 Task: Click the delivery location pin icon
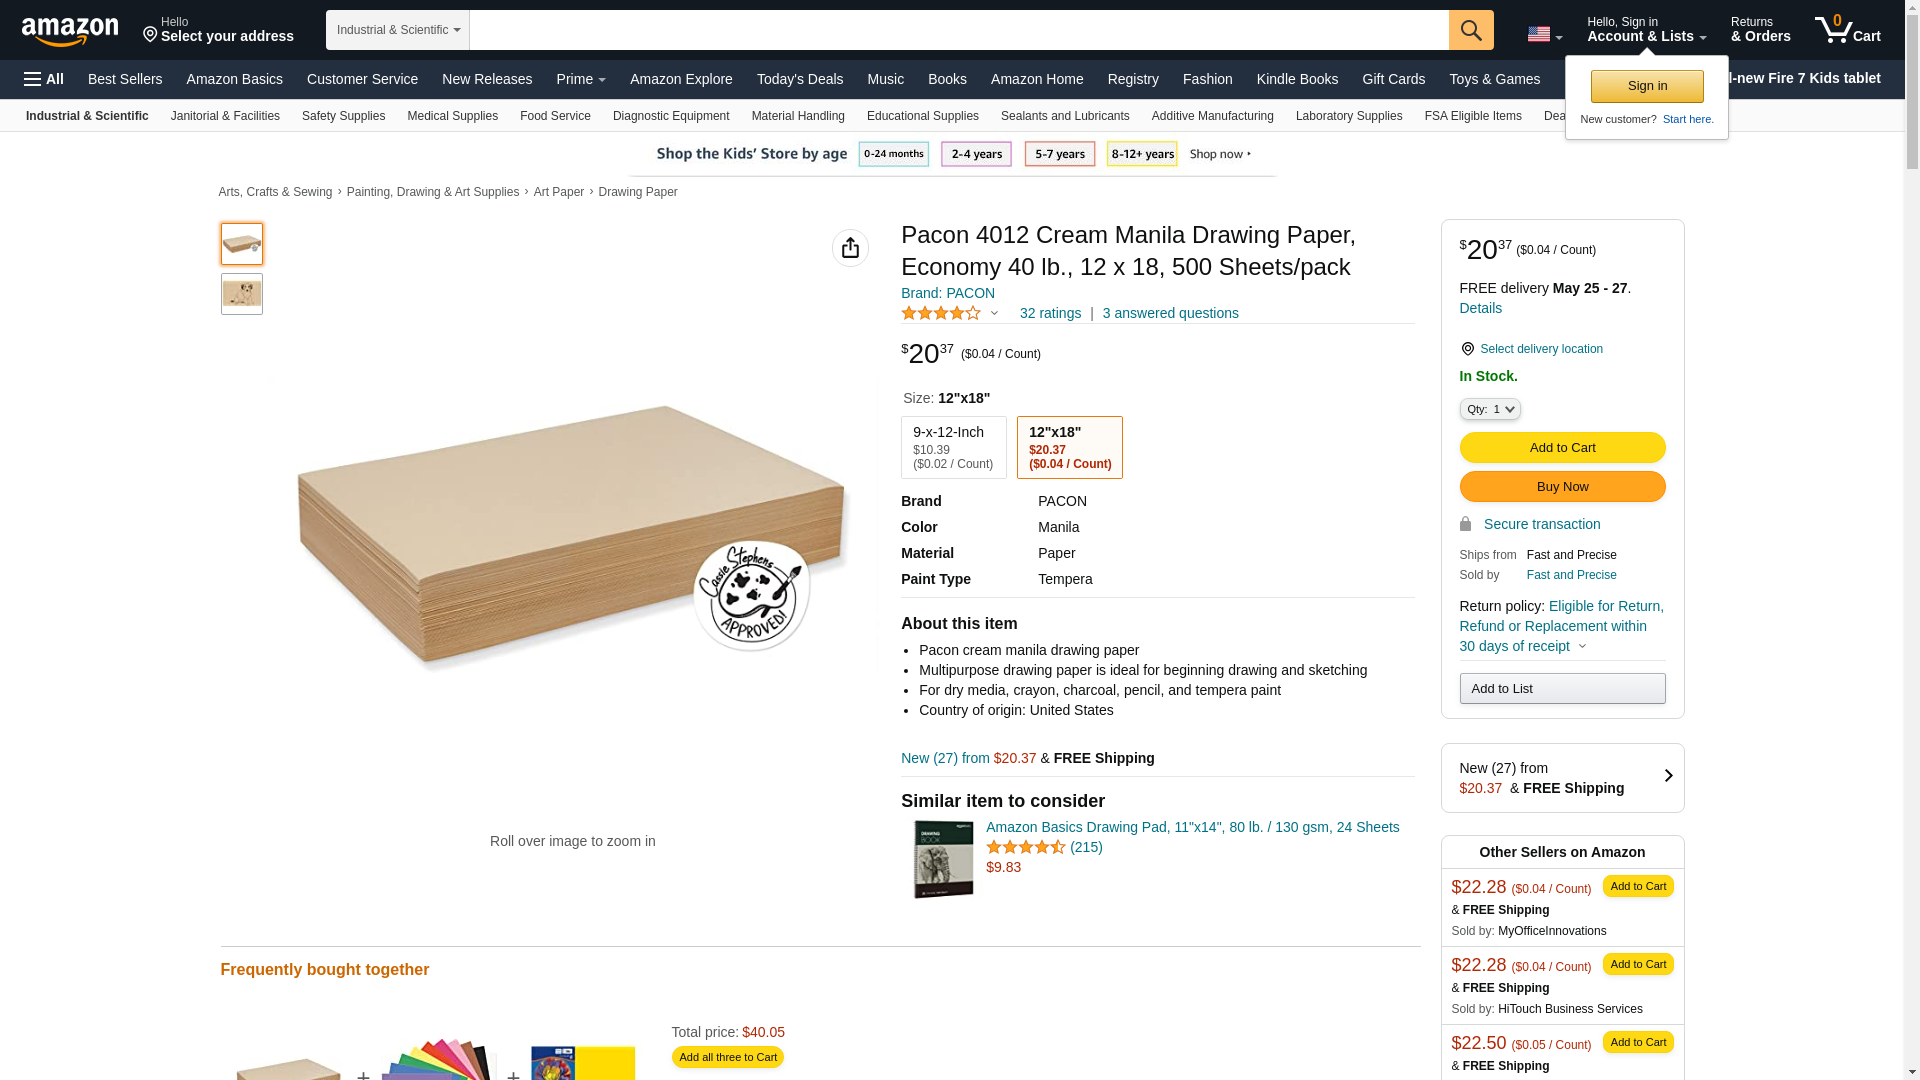[x=1467, y=349]
